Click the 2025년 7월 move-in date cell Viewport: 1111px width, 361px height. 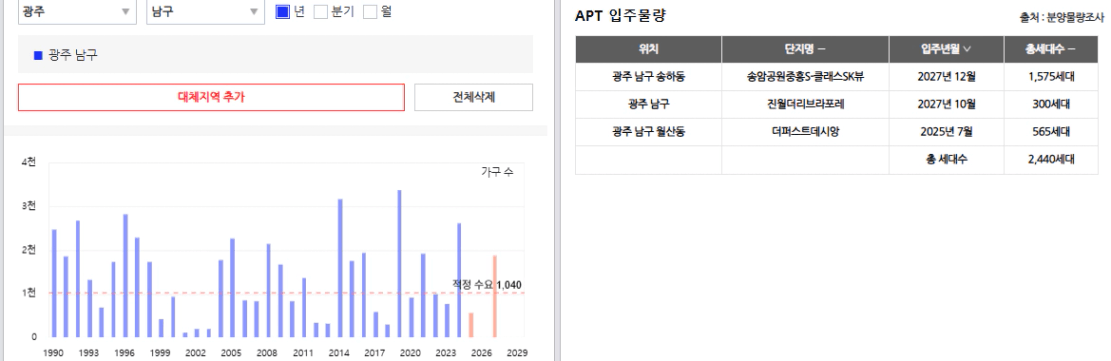(x=946, y=132)
